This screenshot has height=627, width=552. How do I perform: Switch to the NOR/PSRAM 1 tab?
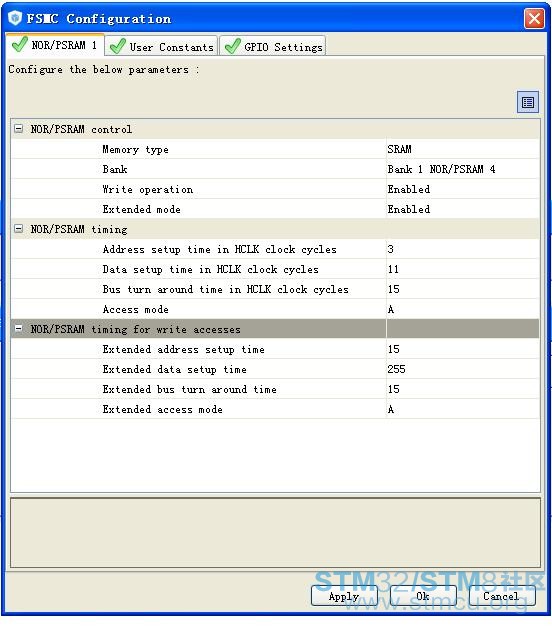click(x=55, y=45)
